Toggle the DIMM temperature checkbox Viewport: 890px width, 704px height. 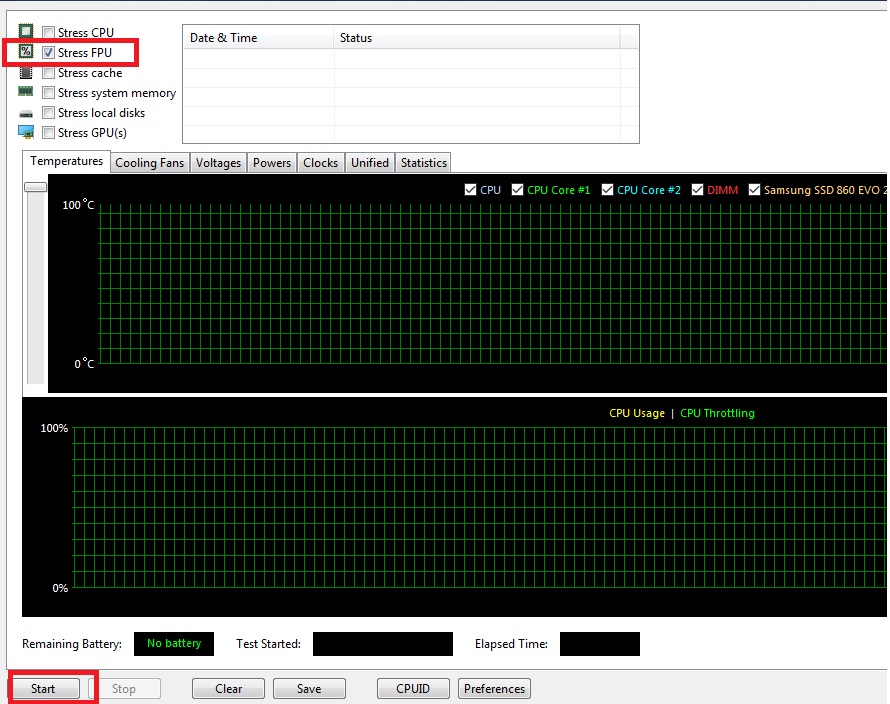(697, 190)
